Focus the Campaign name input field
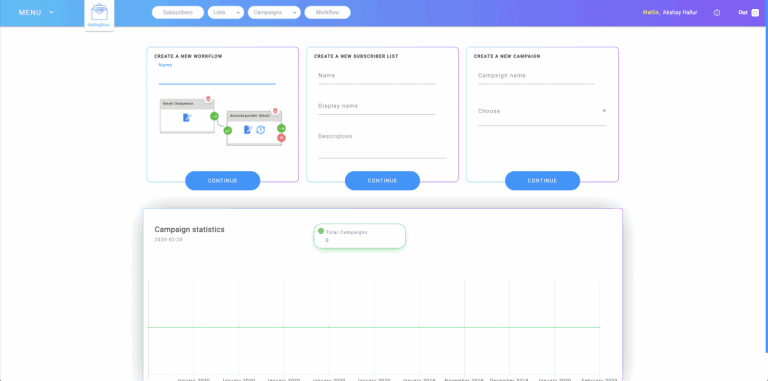The width and height of the screenshot is (768, 381). (x=536, y=76)
